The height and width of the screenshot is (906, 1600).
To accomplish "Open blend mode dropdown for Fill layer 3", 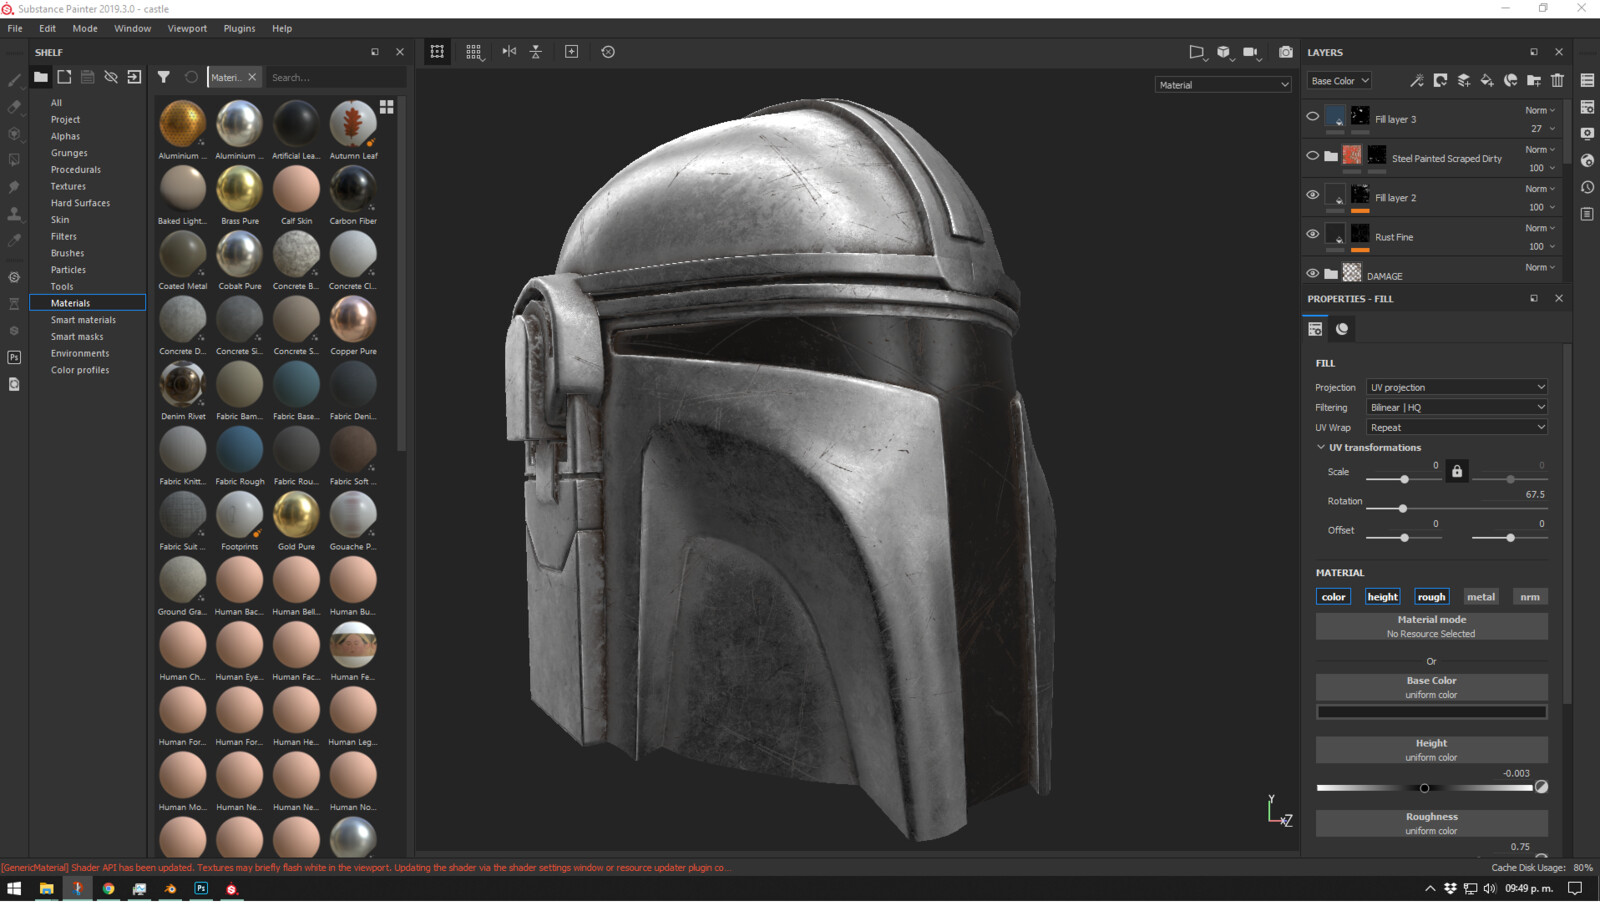I will 1540,110.
